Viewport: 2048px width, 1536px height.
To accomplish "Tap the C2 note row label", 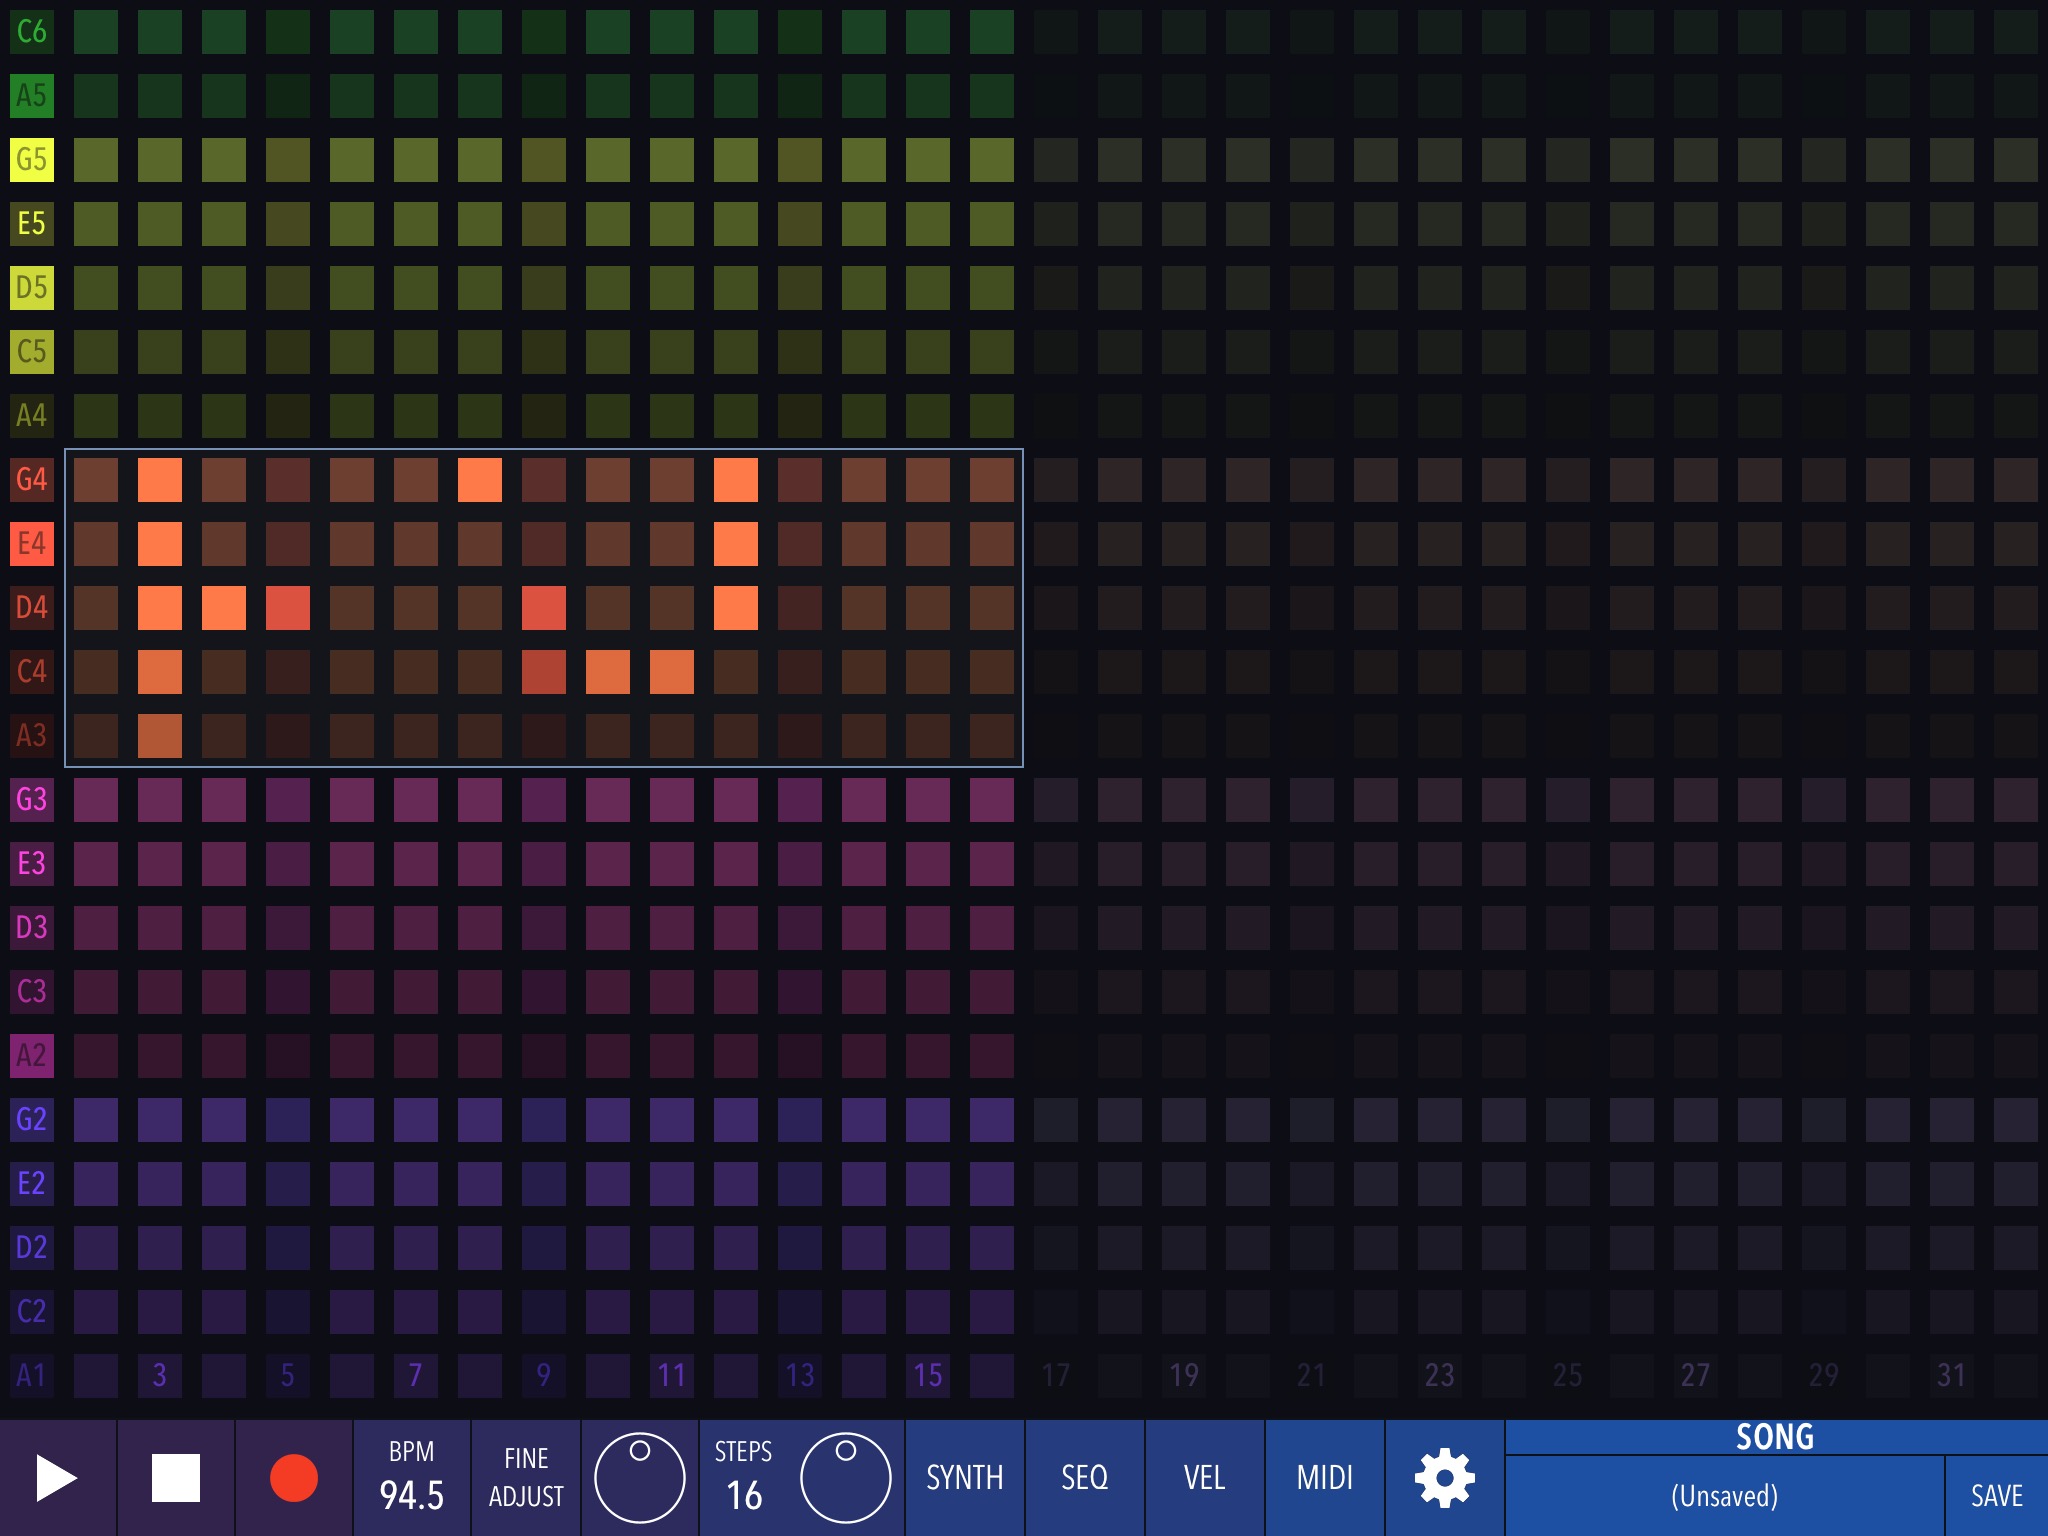I will click(x=32, y=1312).
